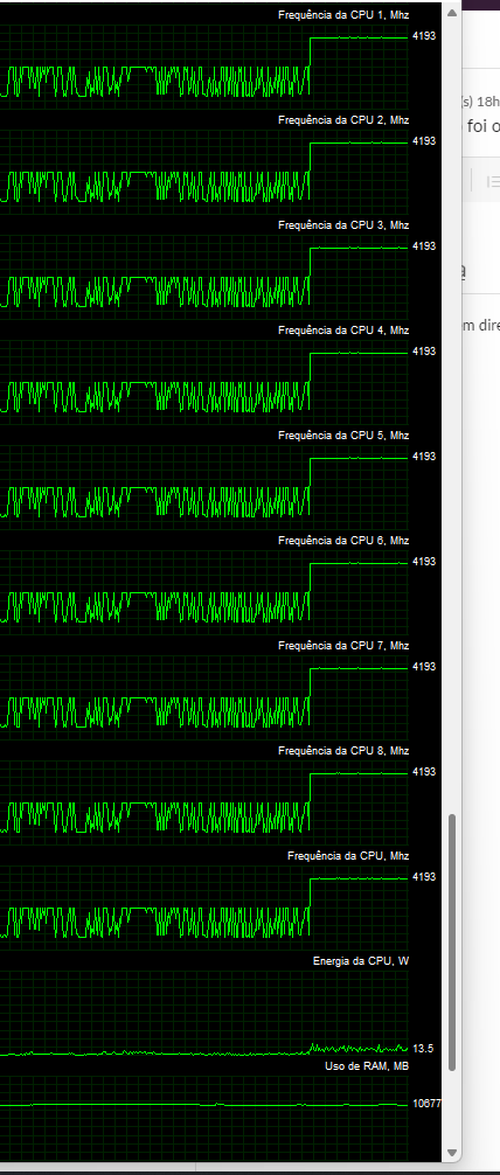Screen dimensions: 500x1175
Task: Click the RAM usage value 10677
Action: [427, 1104]
